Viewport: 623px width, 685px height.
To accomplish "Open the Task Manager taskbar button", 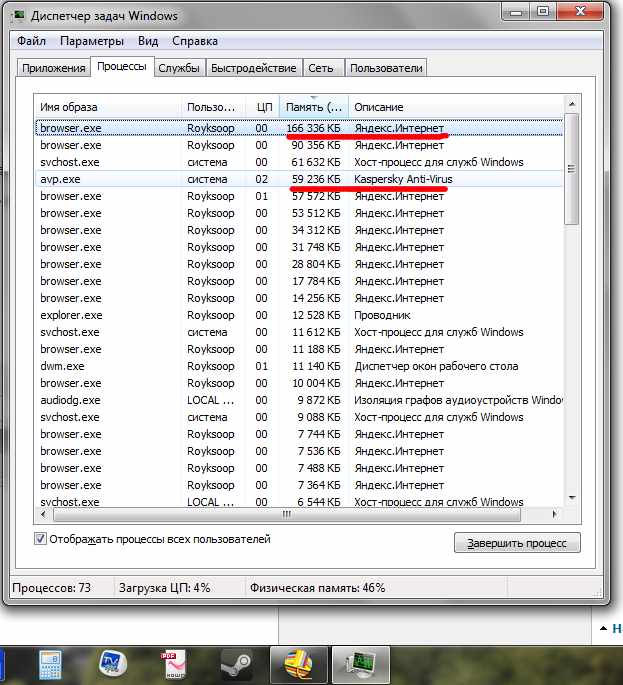I will pyautogui.click(x=361, y=665).
